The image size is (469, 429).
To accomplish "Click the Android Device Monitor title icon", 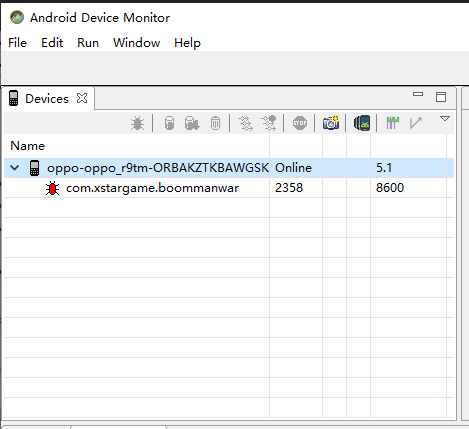I will pos(17,17).
